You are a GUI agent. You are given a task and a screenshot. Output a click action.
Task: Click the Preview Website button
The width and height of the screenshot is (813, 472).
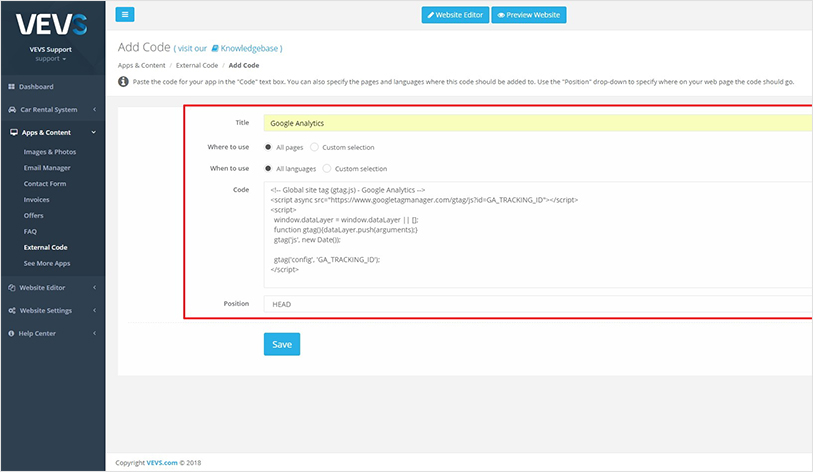tap(529, 15)
